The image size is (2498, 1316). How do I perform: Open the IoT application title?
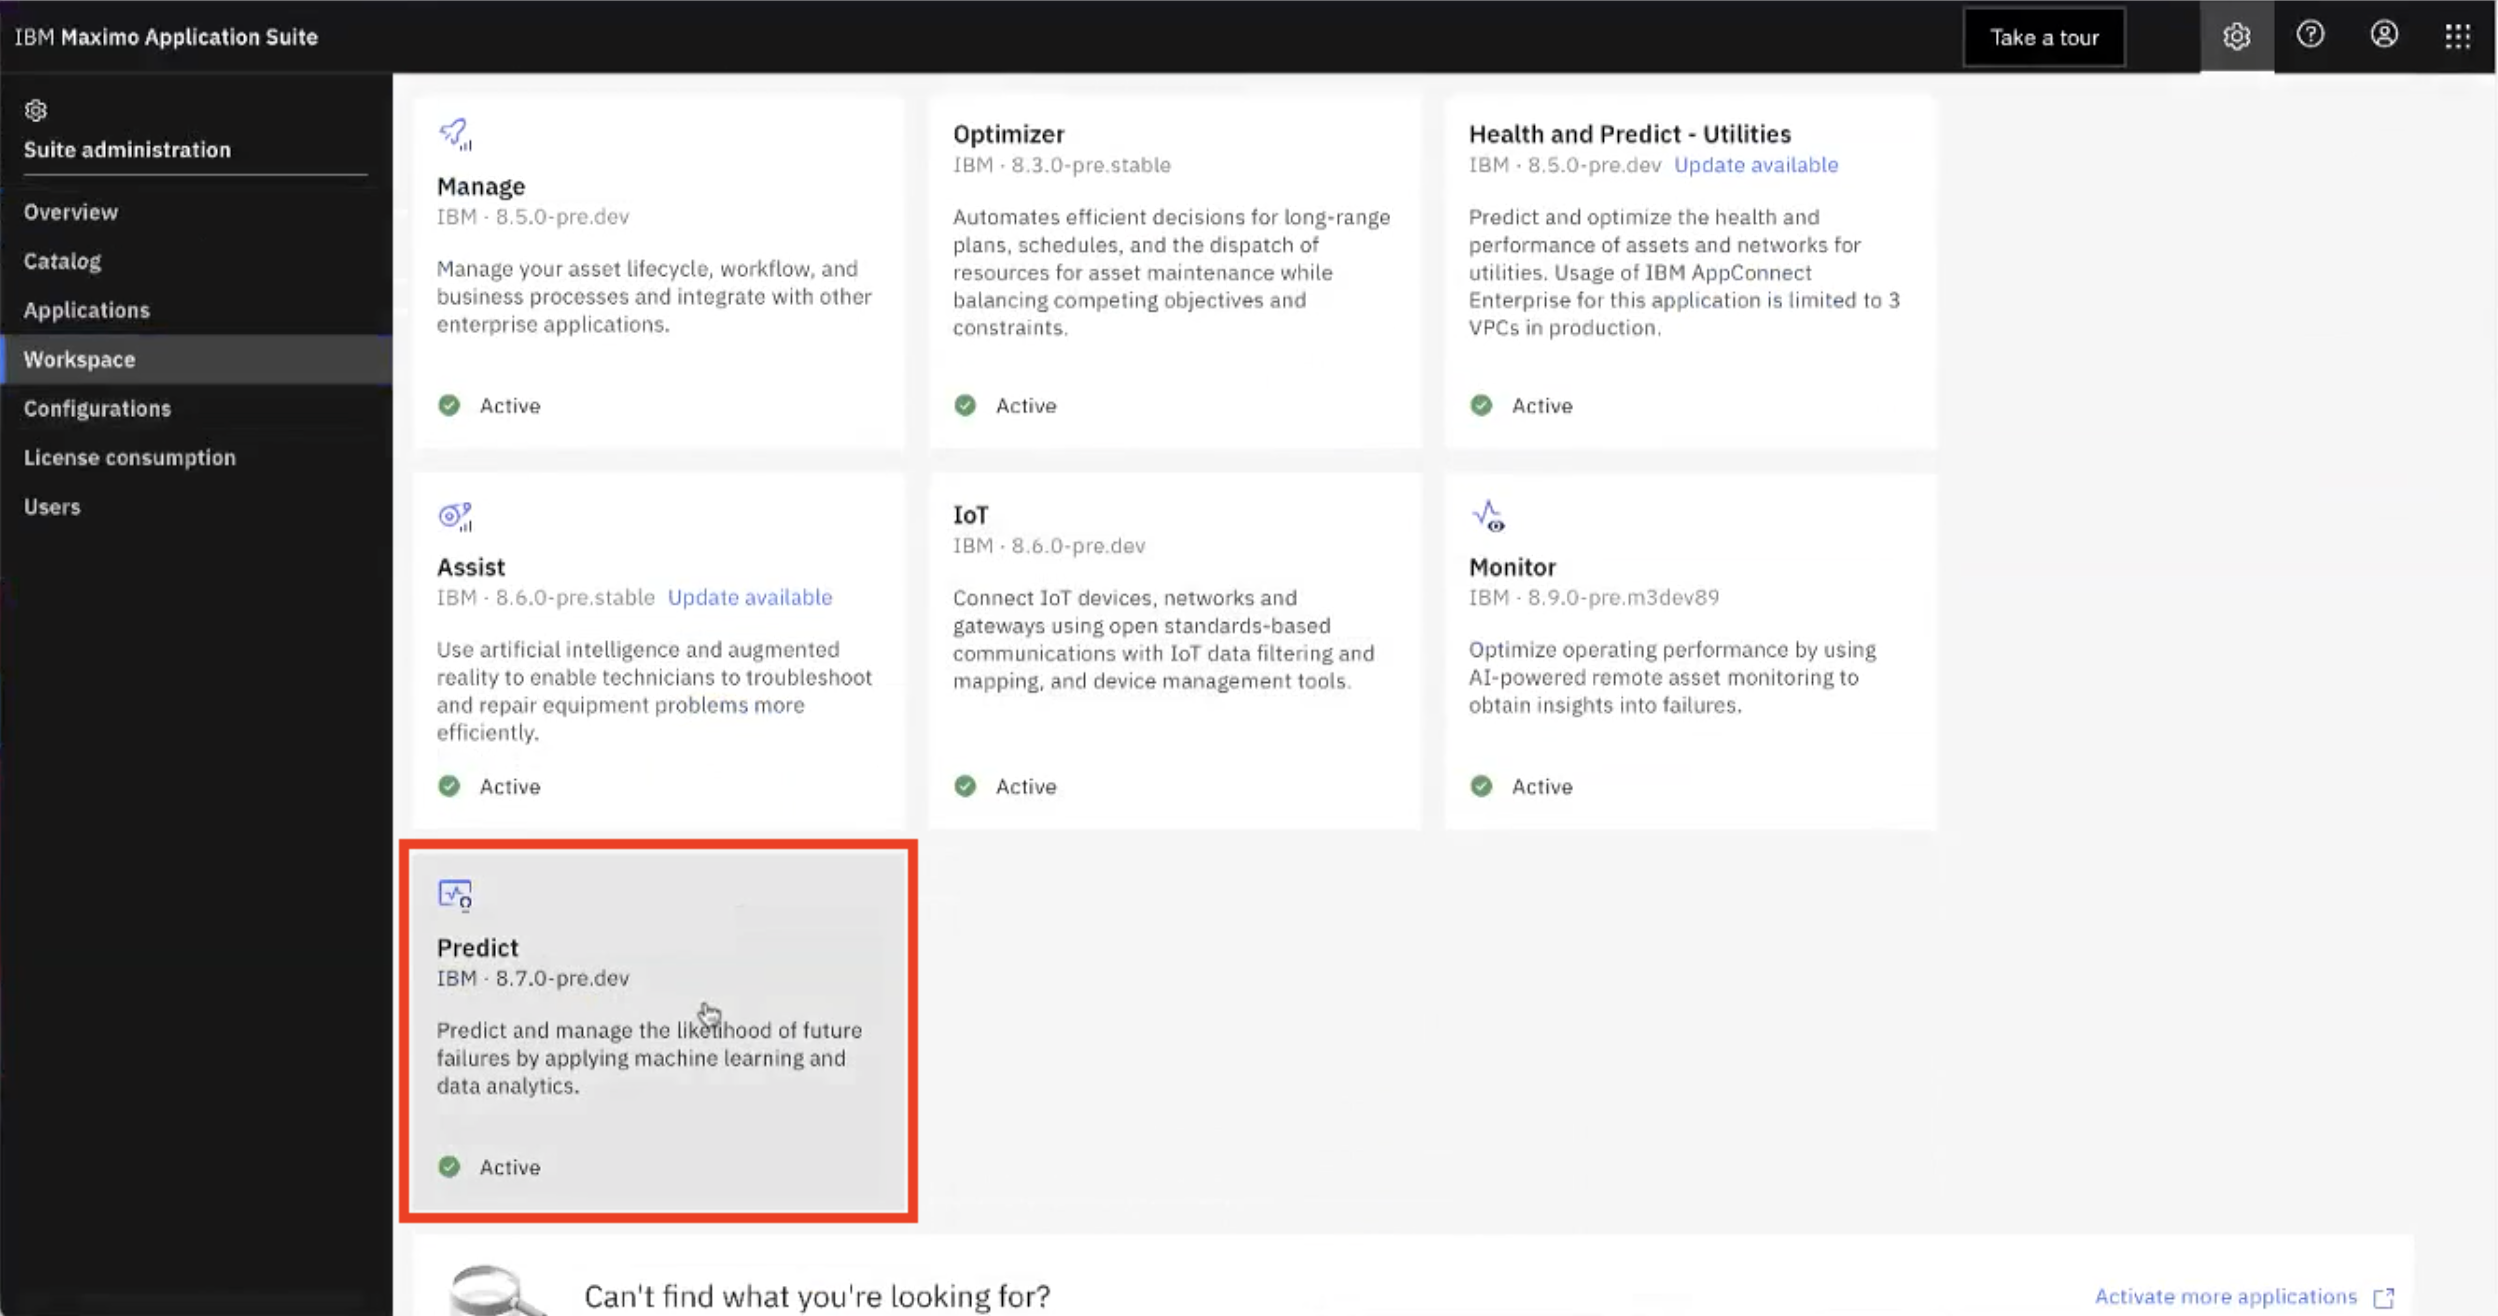click(x=970, y=515)
